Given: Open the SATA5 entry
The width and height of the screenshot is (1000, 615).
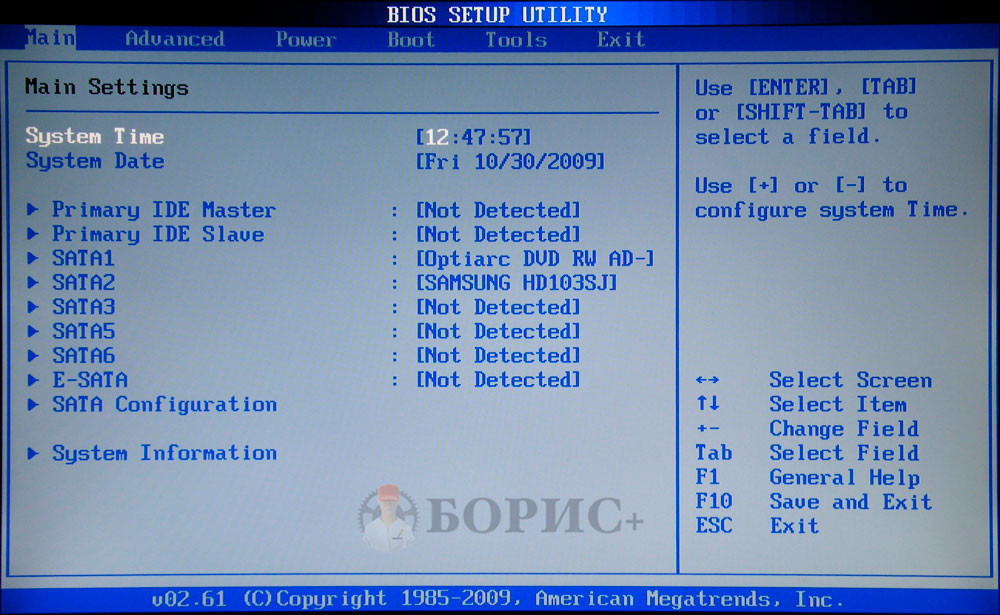Looking at the screenshot, I should pos(84,330).
